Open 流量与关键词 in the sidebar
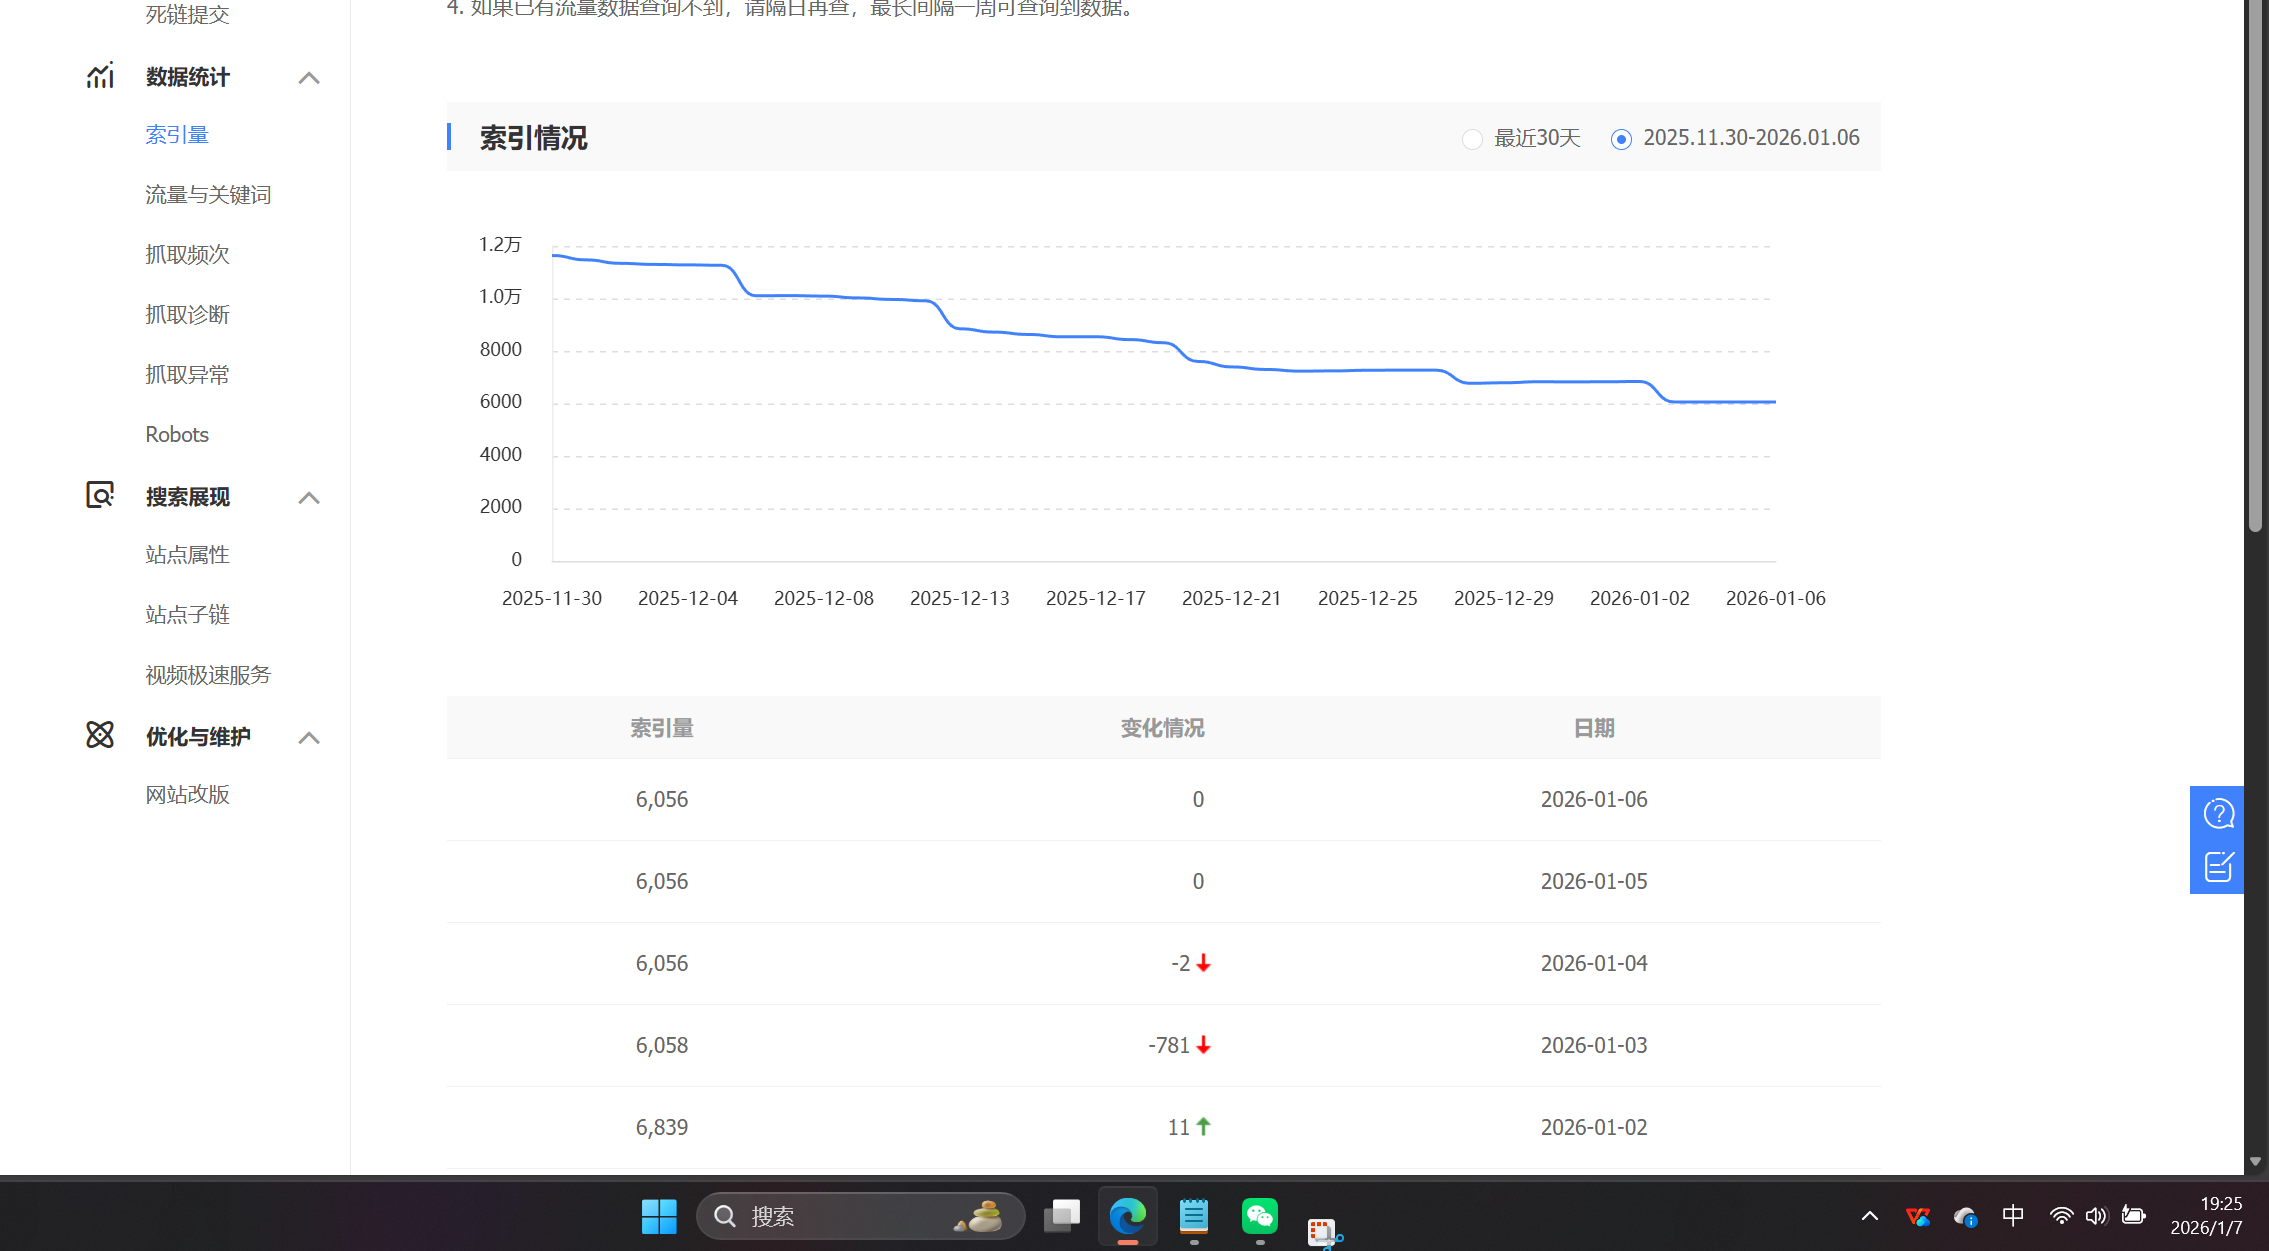The image size is (2269, 1251). click(208, 195)
